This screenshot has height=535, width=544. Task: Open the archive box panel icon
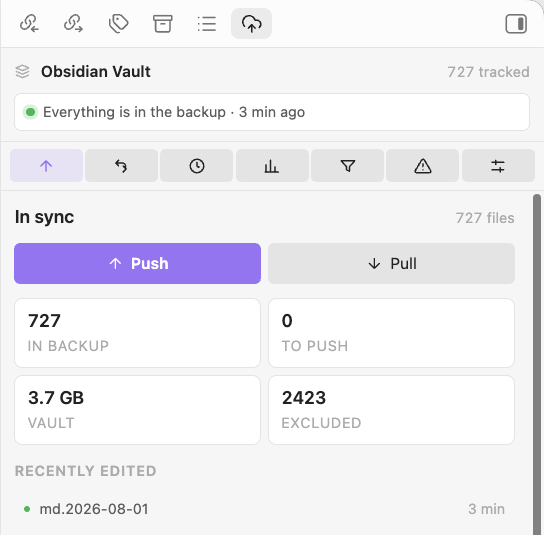click(163, 24)
